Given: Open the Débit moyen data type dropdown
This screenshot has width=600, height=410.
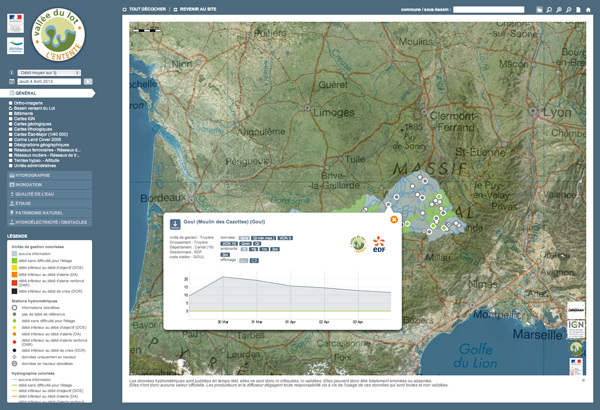Looking at the screenshot, I should point(49,73).
